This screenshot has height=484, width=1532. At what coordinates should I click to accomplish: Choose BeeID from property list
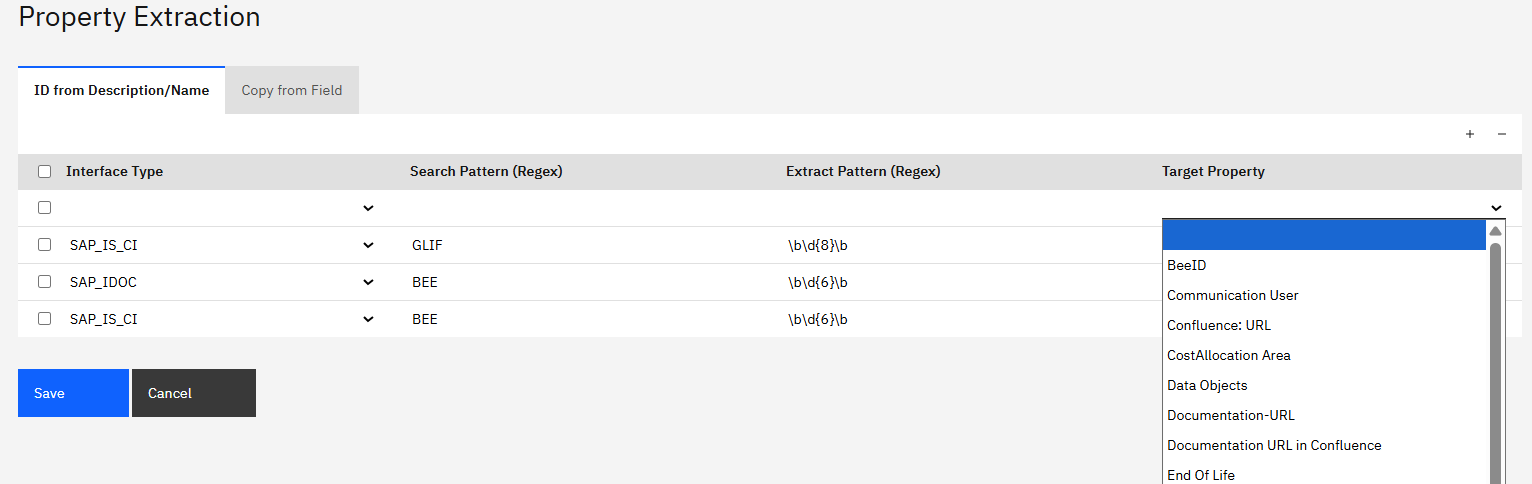[1186, 265]
